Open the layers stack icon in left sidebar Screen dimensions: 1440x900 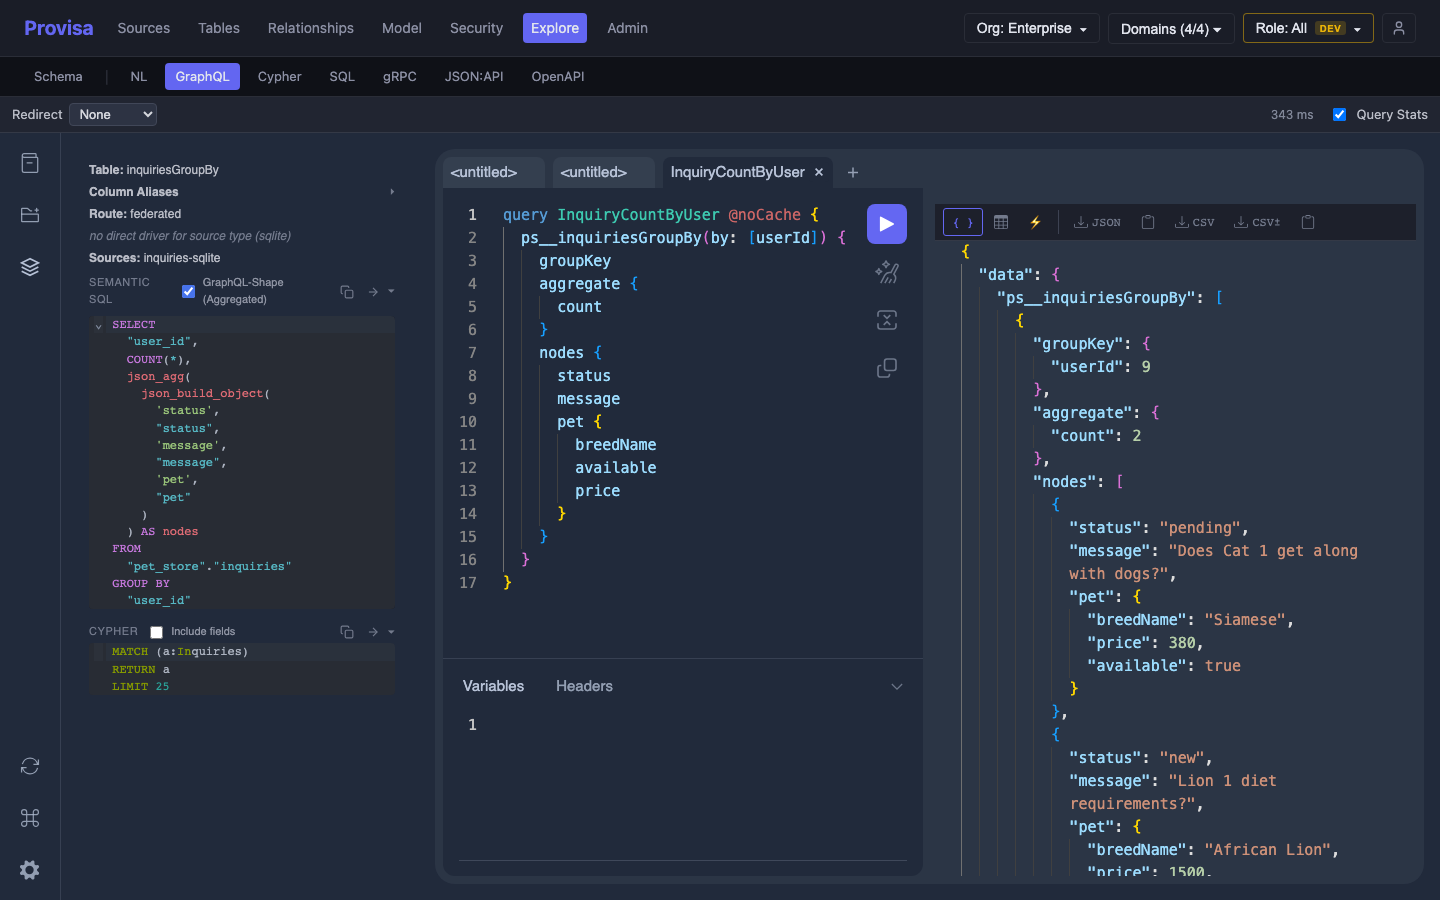(30, 267)
